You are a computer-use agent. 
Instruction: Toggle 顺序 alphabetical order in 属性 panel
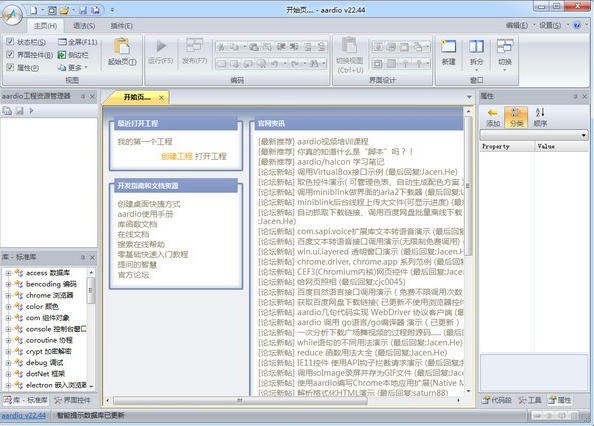tap(540, 117)
